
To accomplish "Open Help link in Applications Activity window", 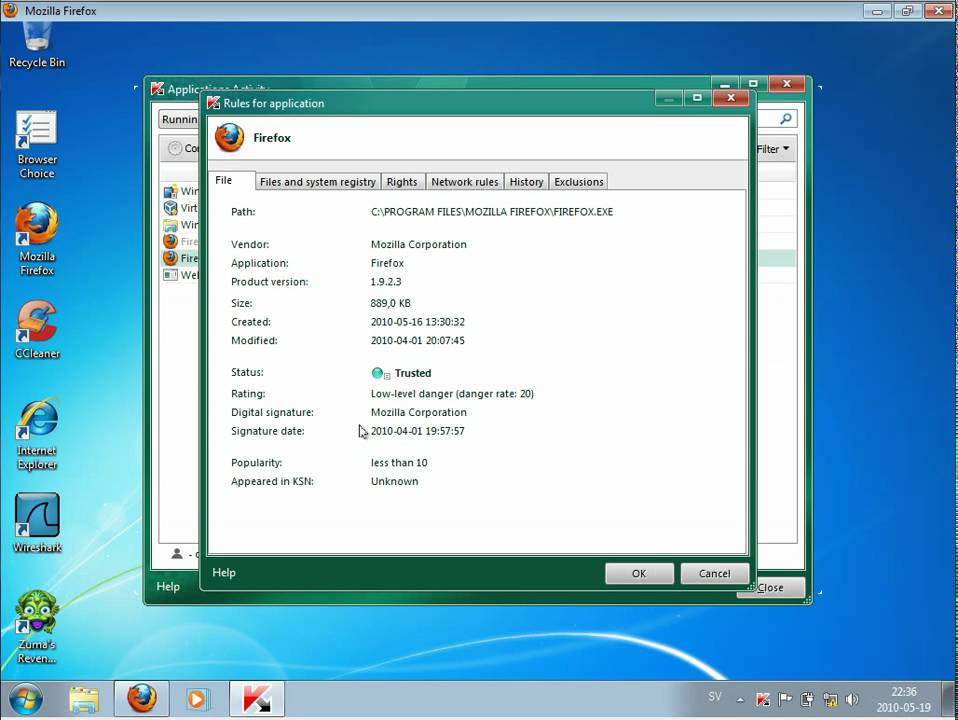I will click(168, 587).
